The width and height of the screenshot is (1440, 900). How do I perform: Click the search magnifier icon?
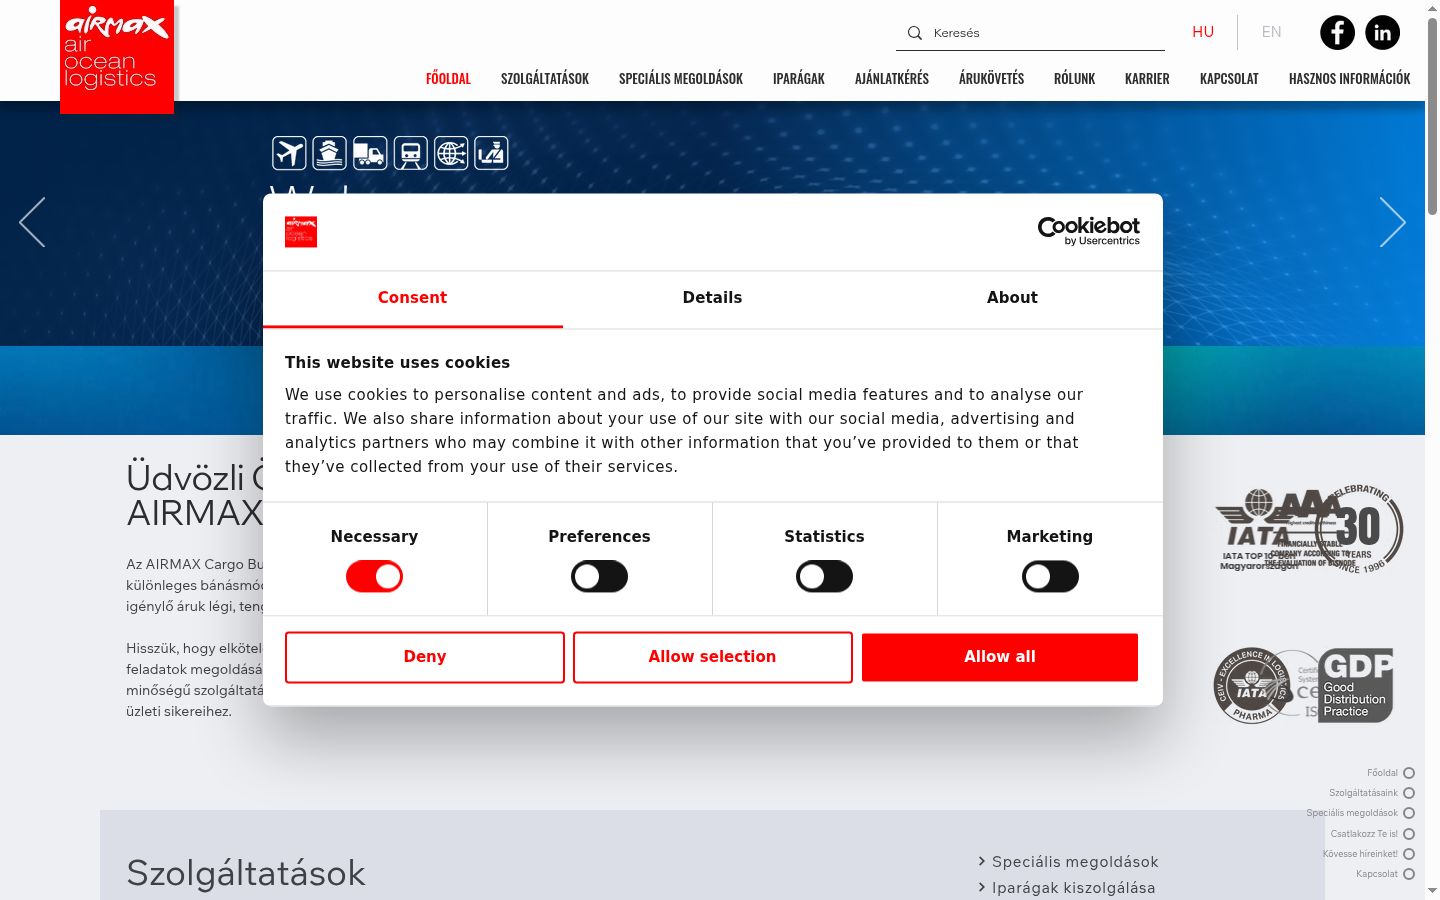pyautogui.click(x=914, y=33)
